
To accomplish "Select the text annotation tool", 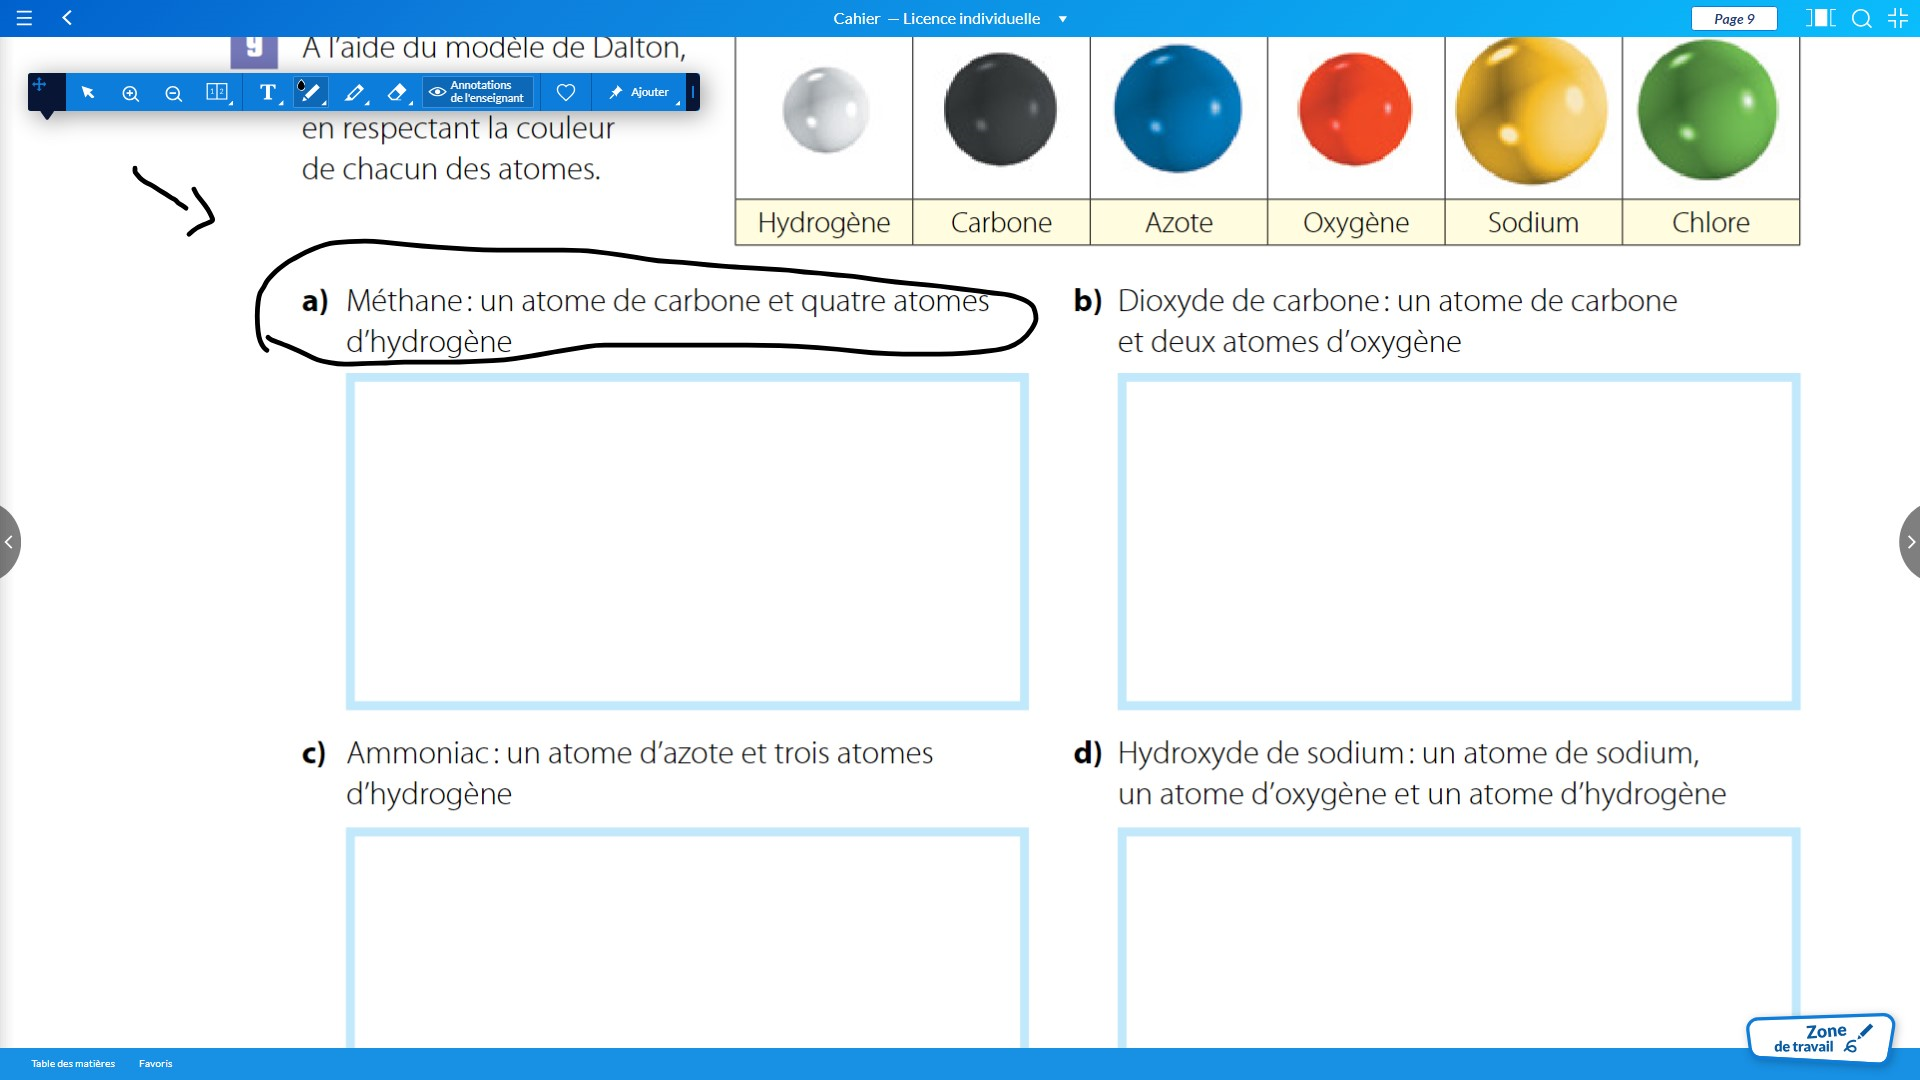I will (267, 93).
